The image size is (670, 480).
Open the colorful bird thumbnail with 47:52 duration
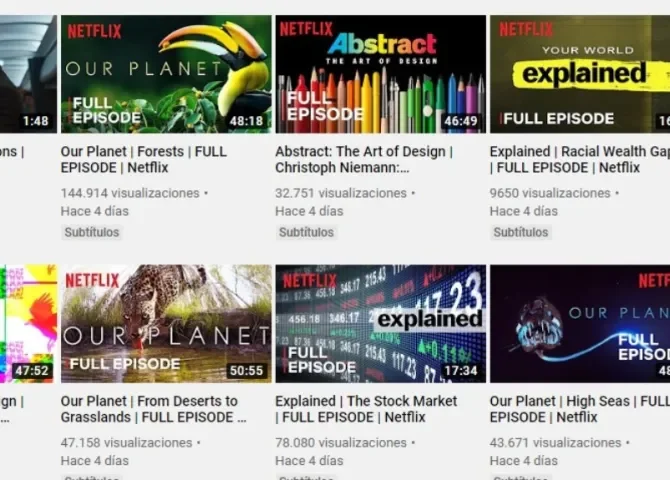(28, 324)
